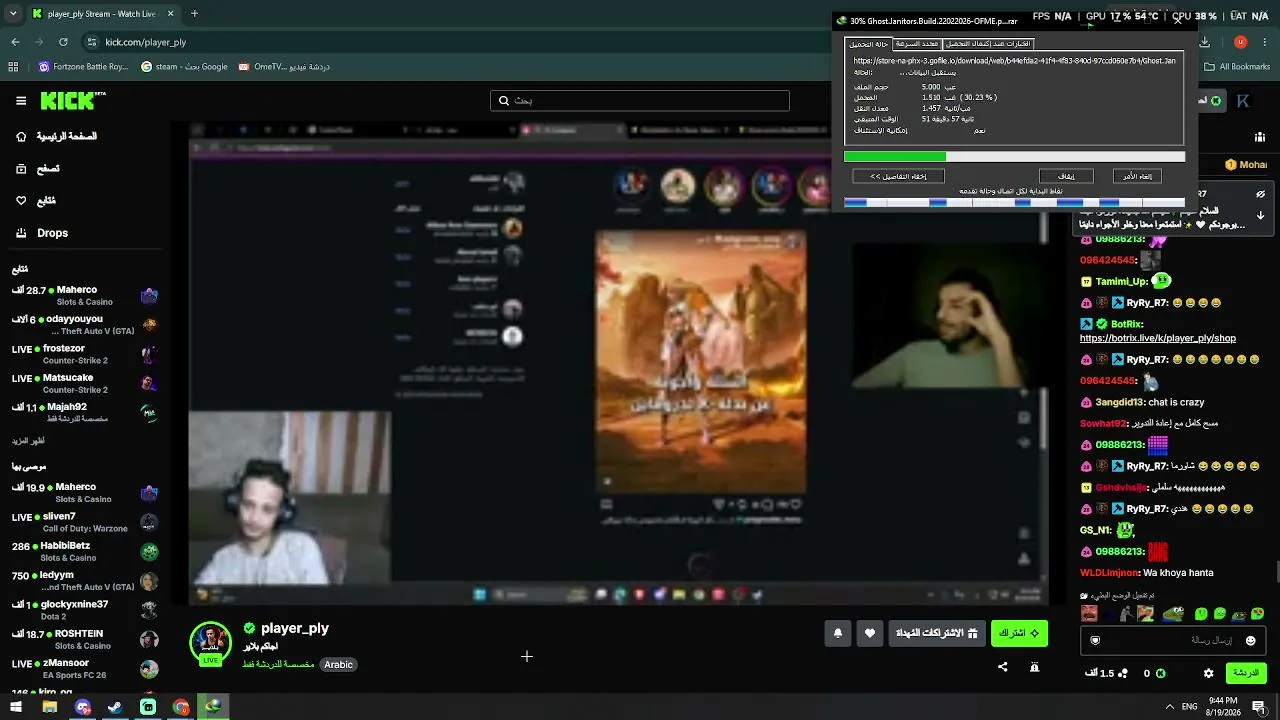Viewport: 1280px width, 720px height.
Task: Open the botrix.live player_ply shop link in chat
Action: pos(1158,338)
